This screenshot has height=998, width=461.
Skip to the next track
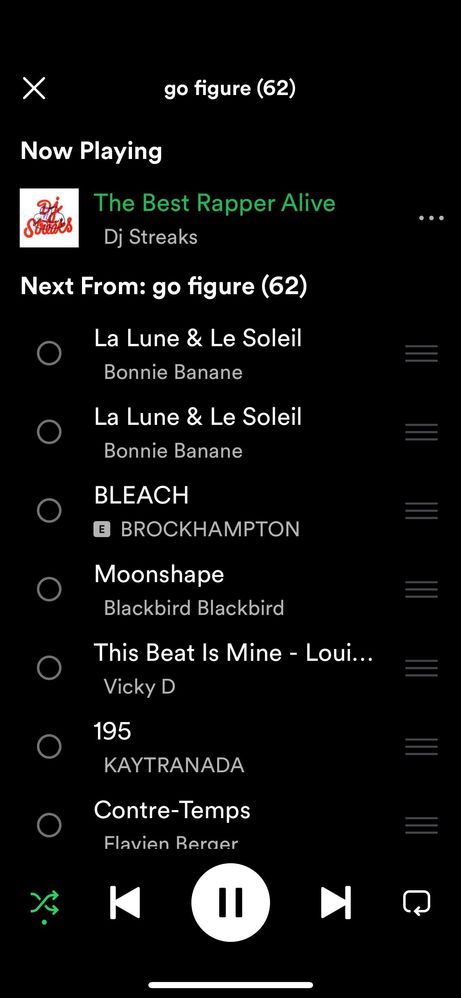(x=336, y=903)
